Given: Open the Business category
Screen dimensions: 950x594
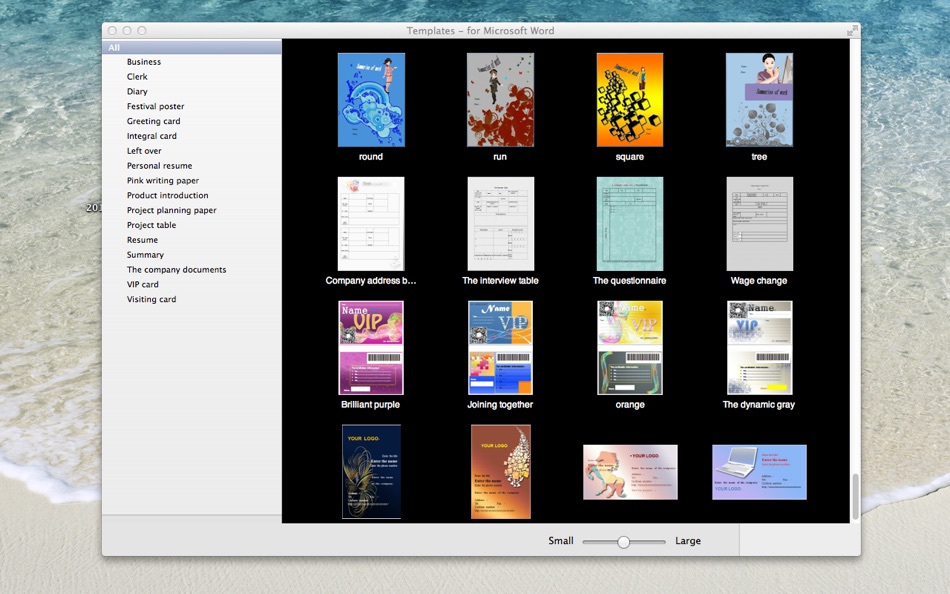Looking at the screenshot, I should [144, 62].
